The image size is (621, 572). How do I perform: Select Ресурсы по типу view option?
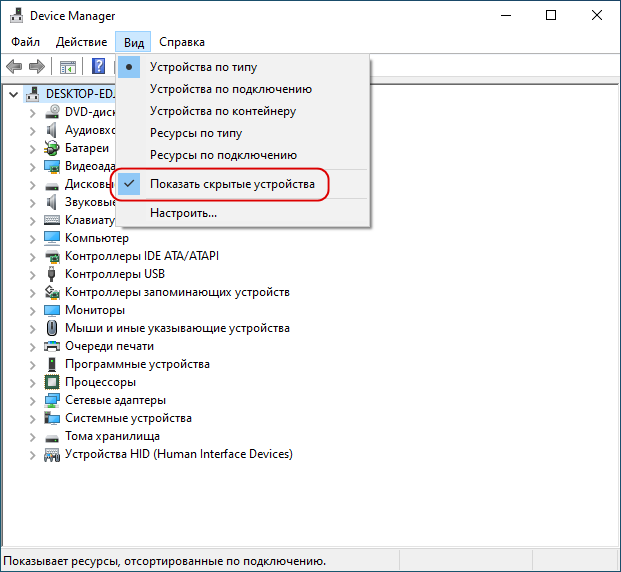[244, 133]
